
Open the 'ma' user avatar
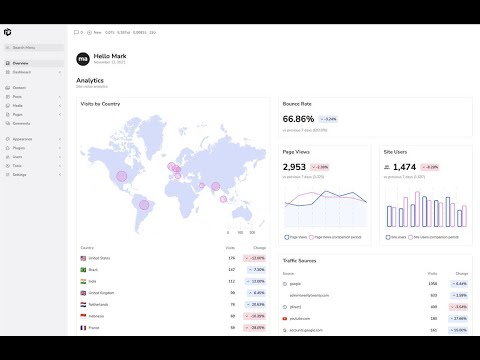point(83,59)
